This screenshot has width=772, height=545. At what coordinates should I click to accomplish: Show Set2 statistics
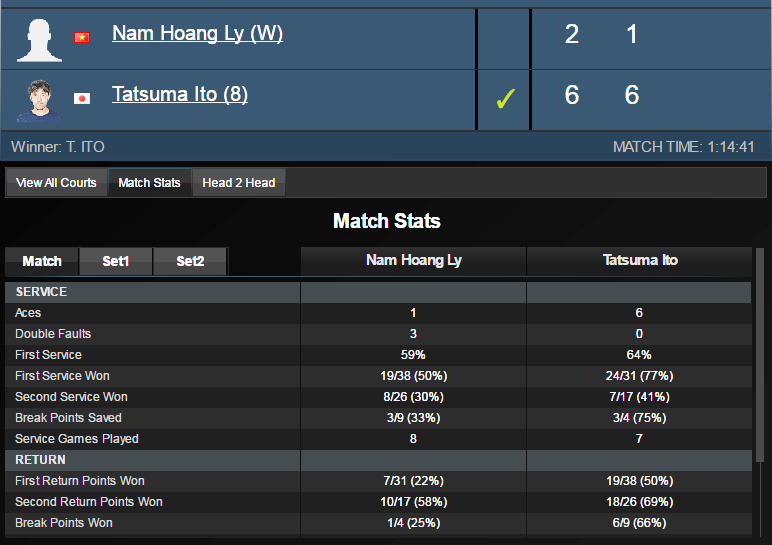click(190, 261)
